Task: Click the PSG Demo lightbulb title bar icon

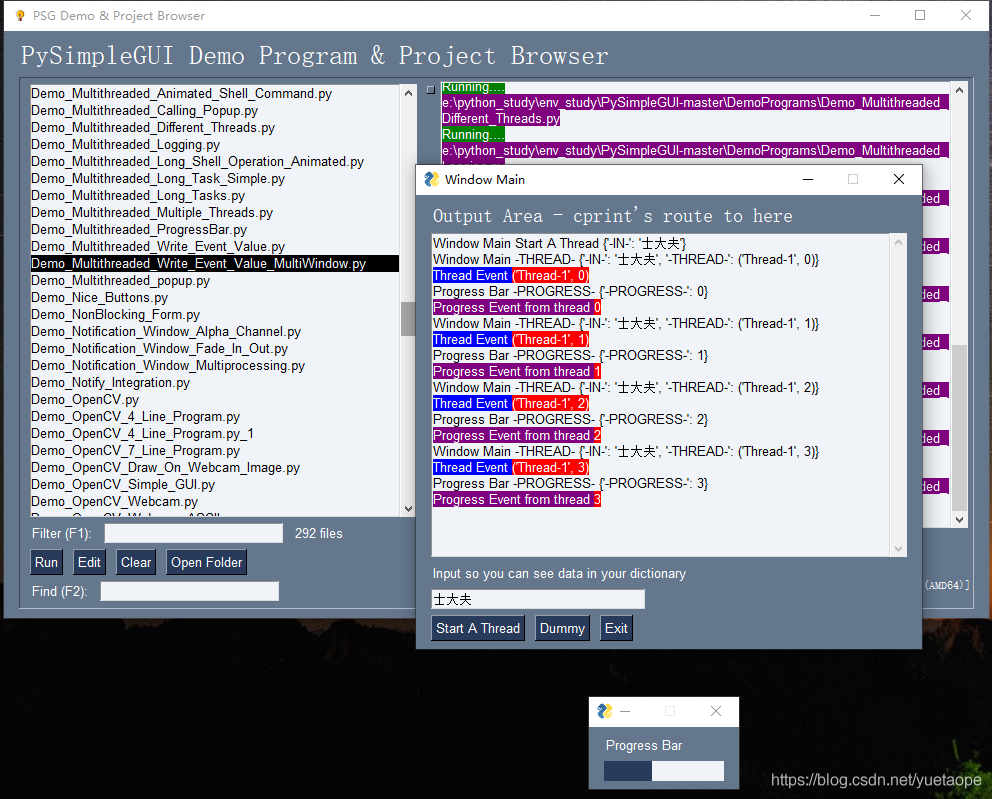Action: (x=20, y=15)
